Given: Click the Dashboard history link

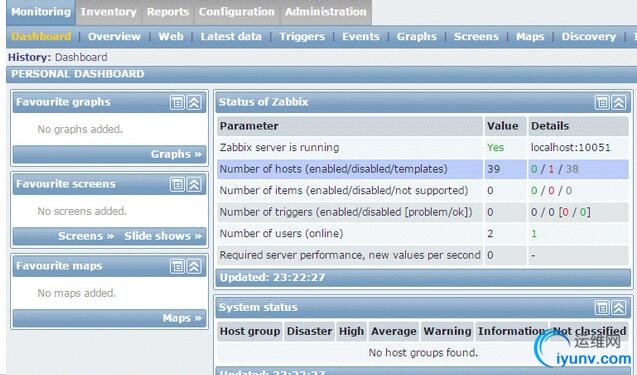Looking at the screenshot, I should (x=81, y=57).
